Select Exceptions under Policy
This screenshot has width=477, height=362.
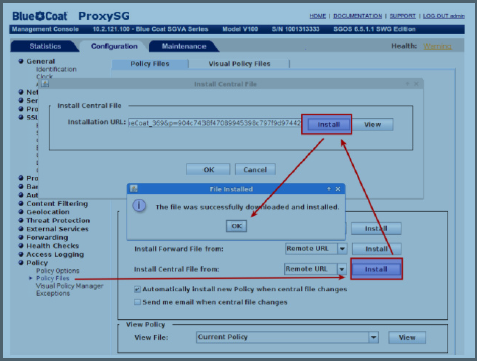click(53, 293)
